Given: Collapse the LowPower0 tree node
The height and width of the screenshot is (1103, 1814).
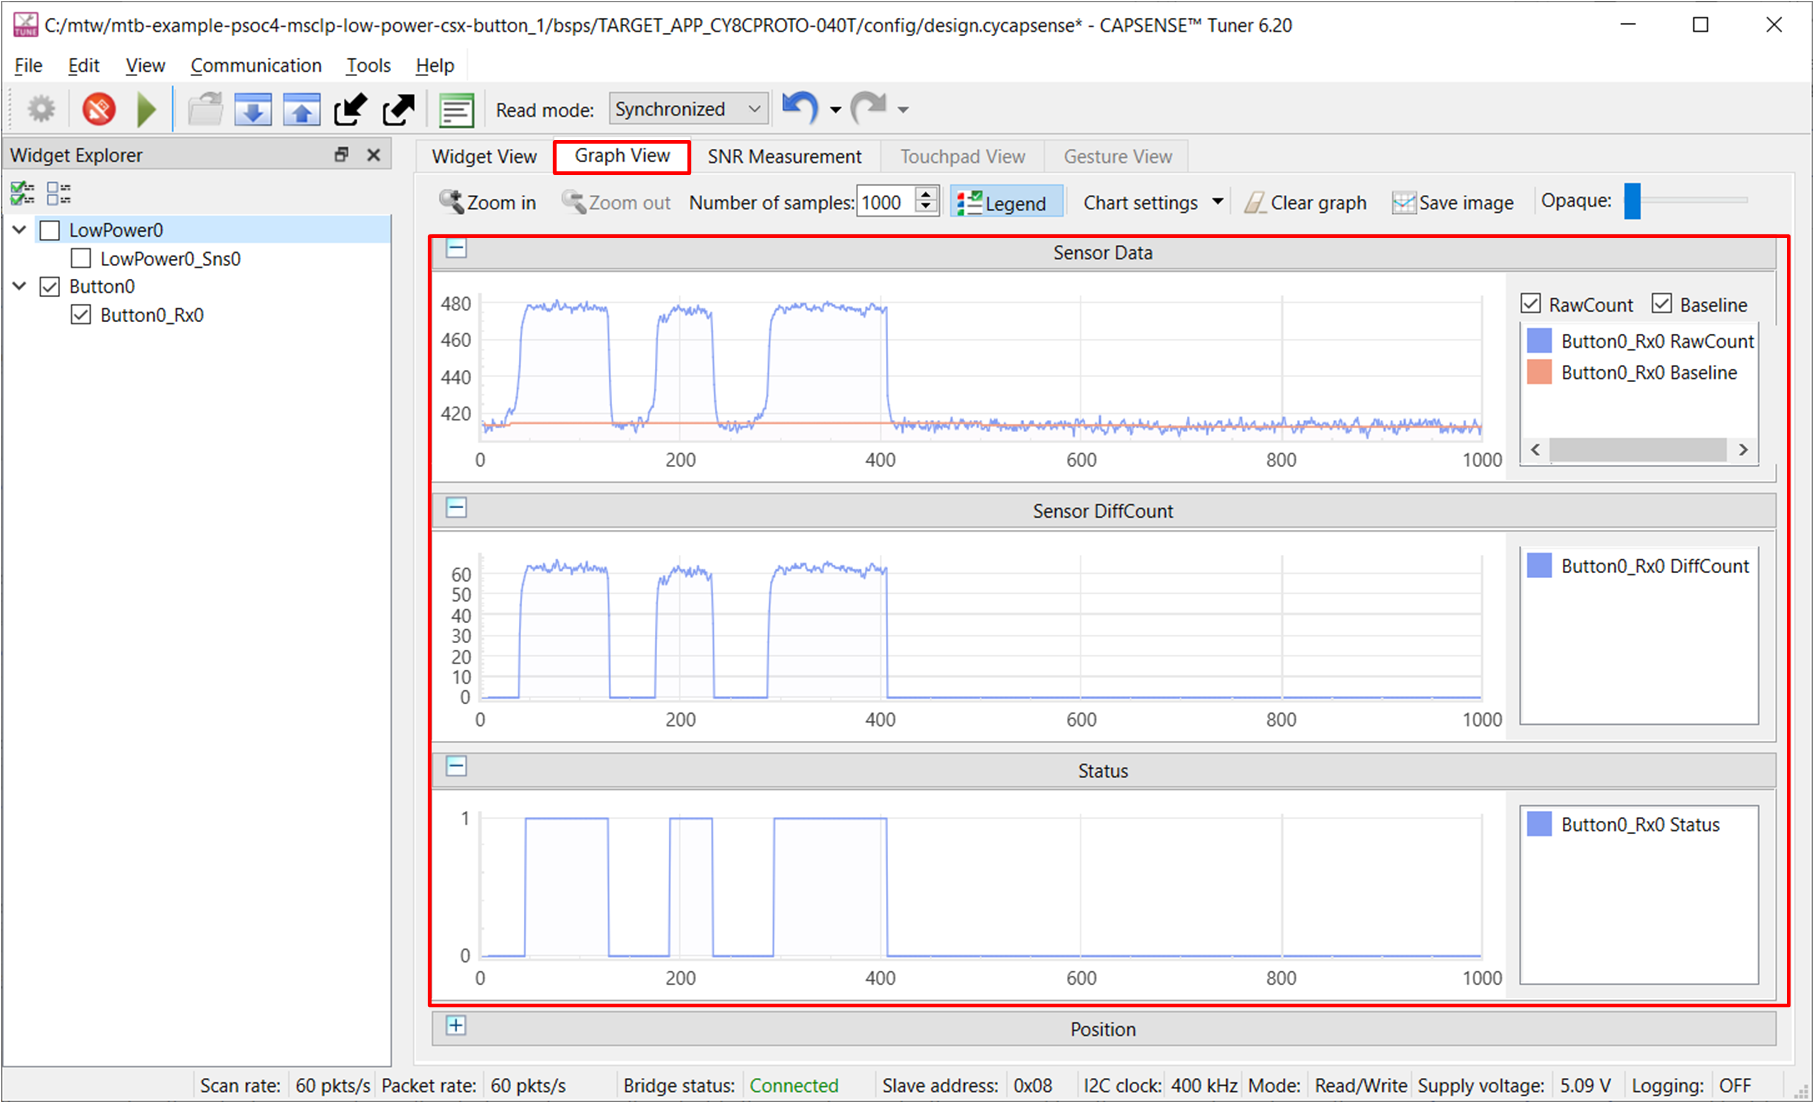Looking at the screenshot, I should tap(19, 230).
